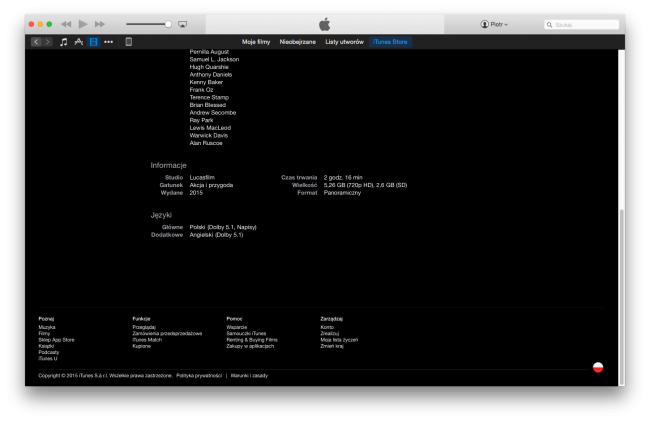Screen dimensions: 650x422
Task: Open the Nieobejrzane tab
Action: pos(298,42)
